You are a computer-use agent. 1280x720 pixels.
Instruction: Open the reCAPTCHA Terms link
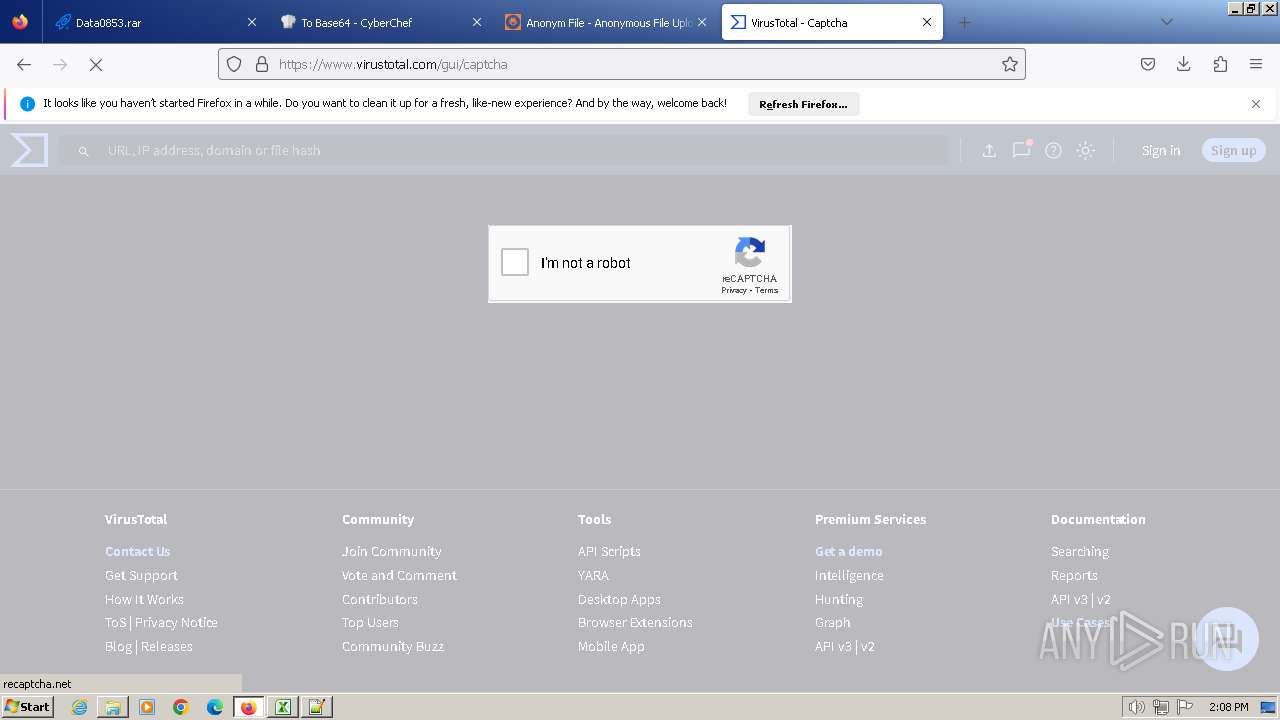click(x=767, y=290)
